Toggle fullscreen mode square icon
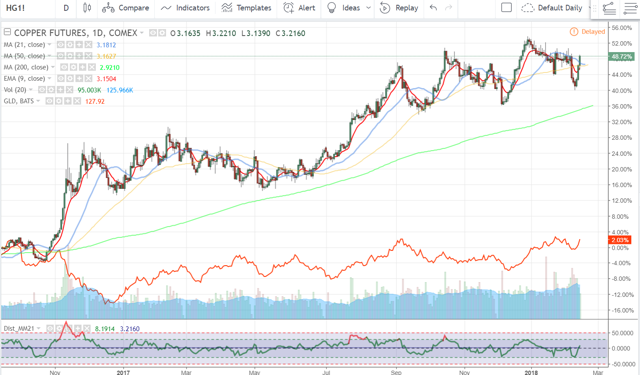 coord(506,8)
